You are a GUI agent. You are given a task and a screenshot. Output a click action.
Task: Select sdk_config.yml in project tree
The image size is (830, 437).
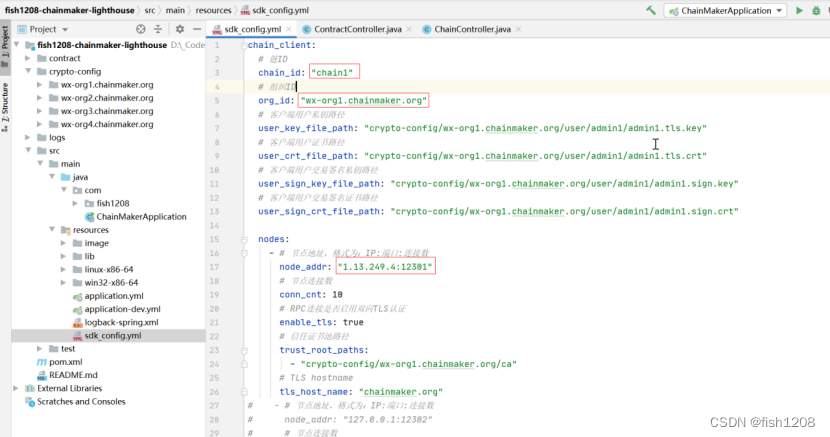[x=112, y=335]
